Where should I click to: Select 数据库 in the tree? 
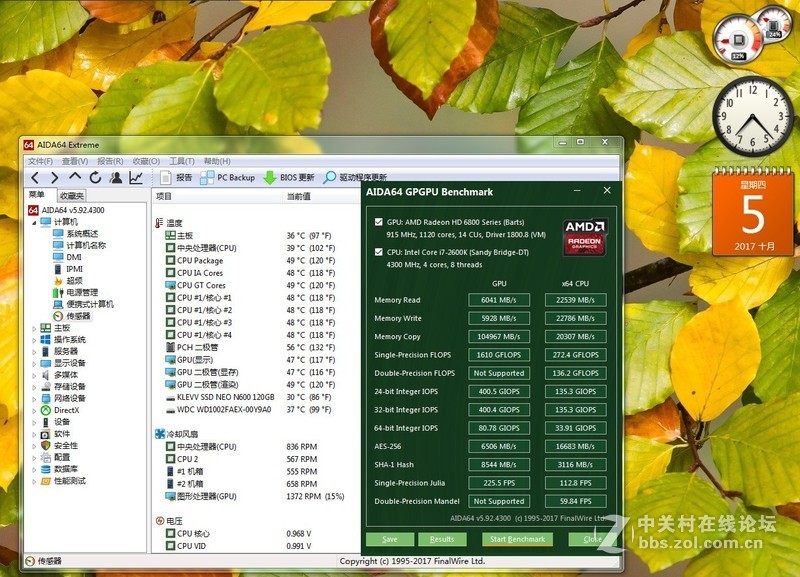click(59, 469)
